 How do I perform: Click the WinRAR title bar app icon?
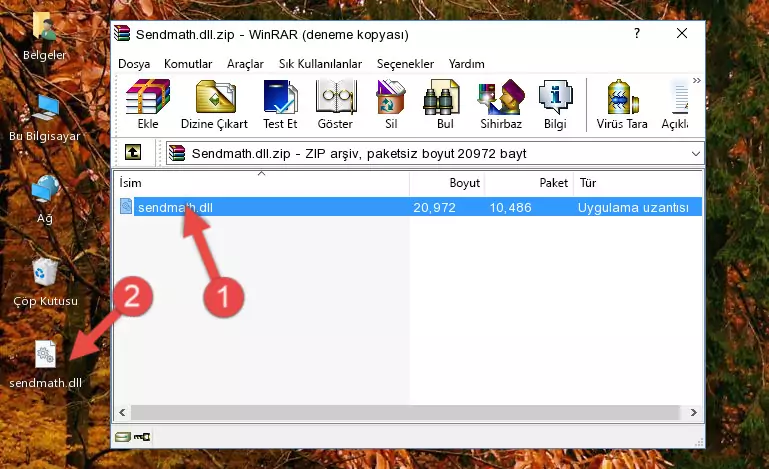point(122,34)
